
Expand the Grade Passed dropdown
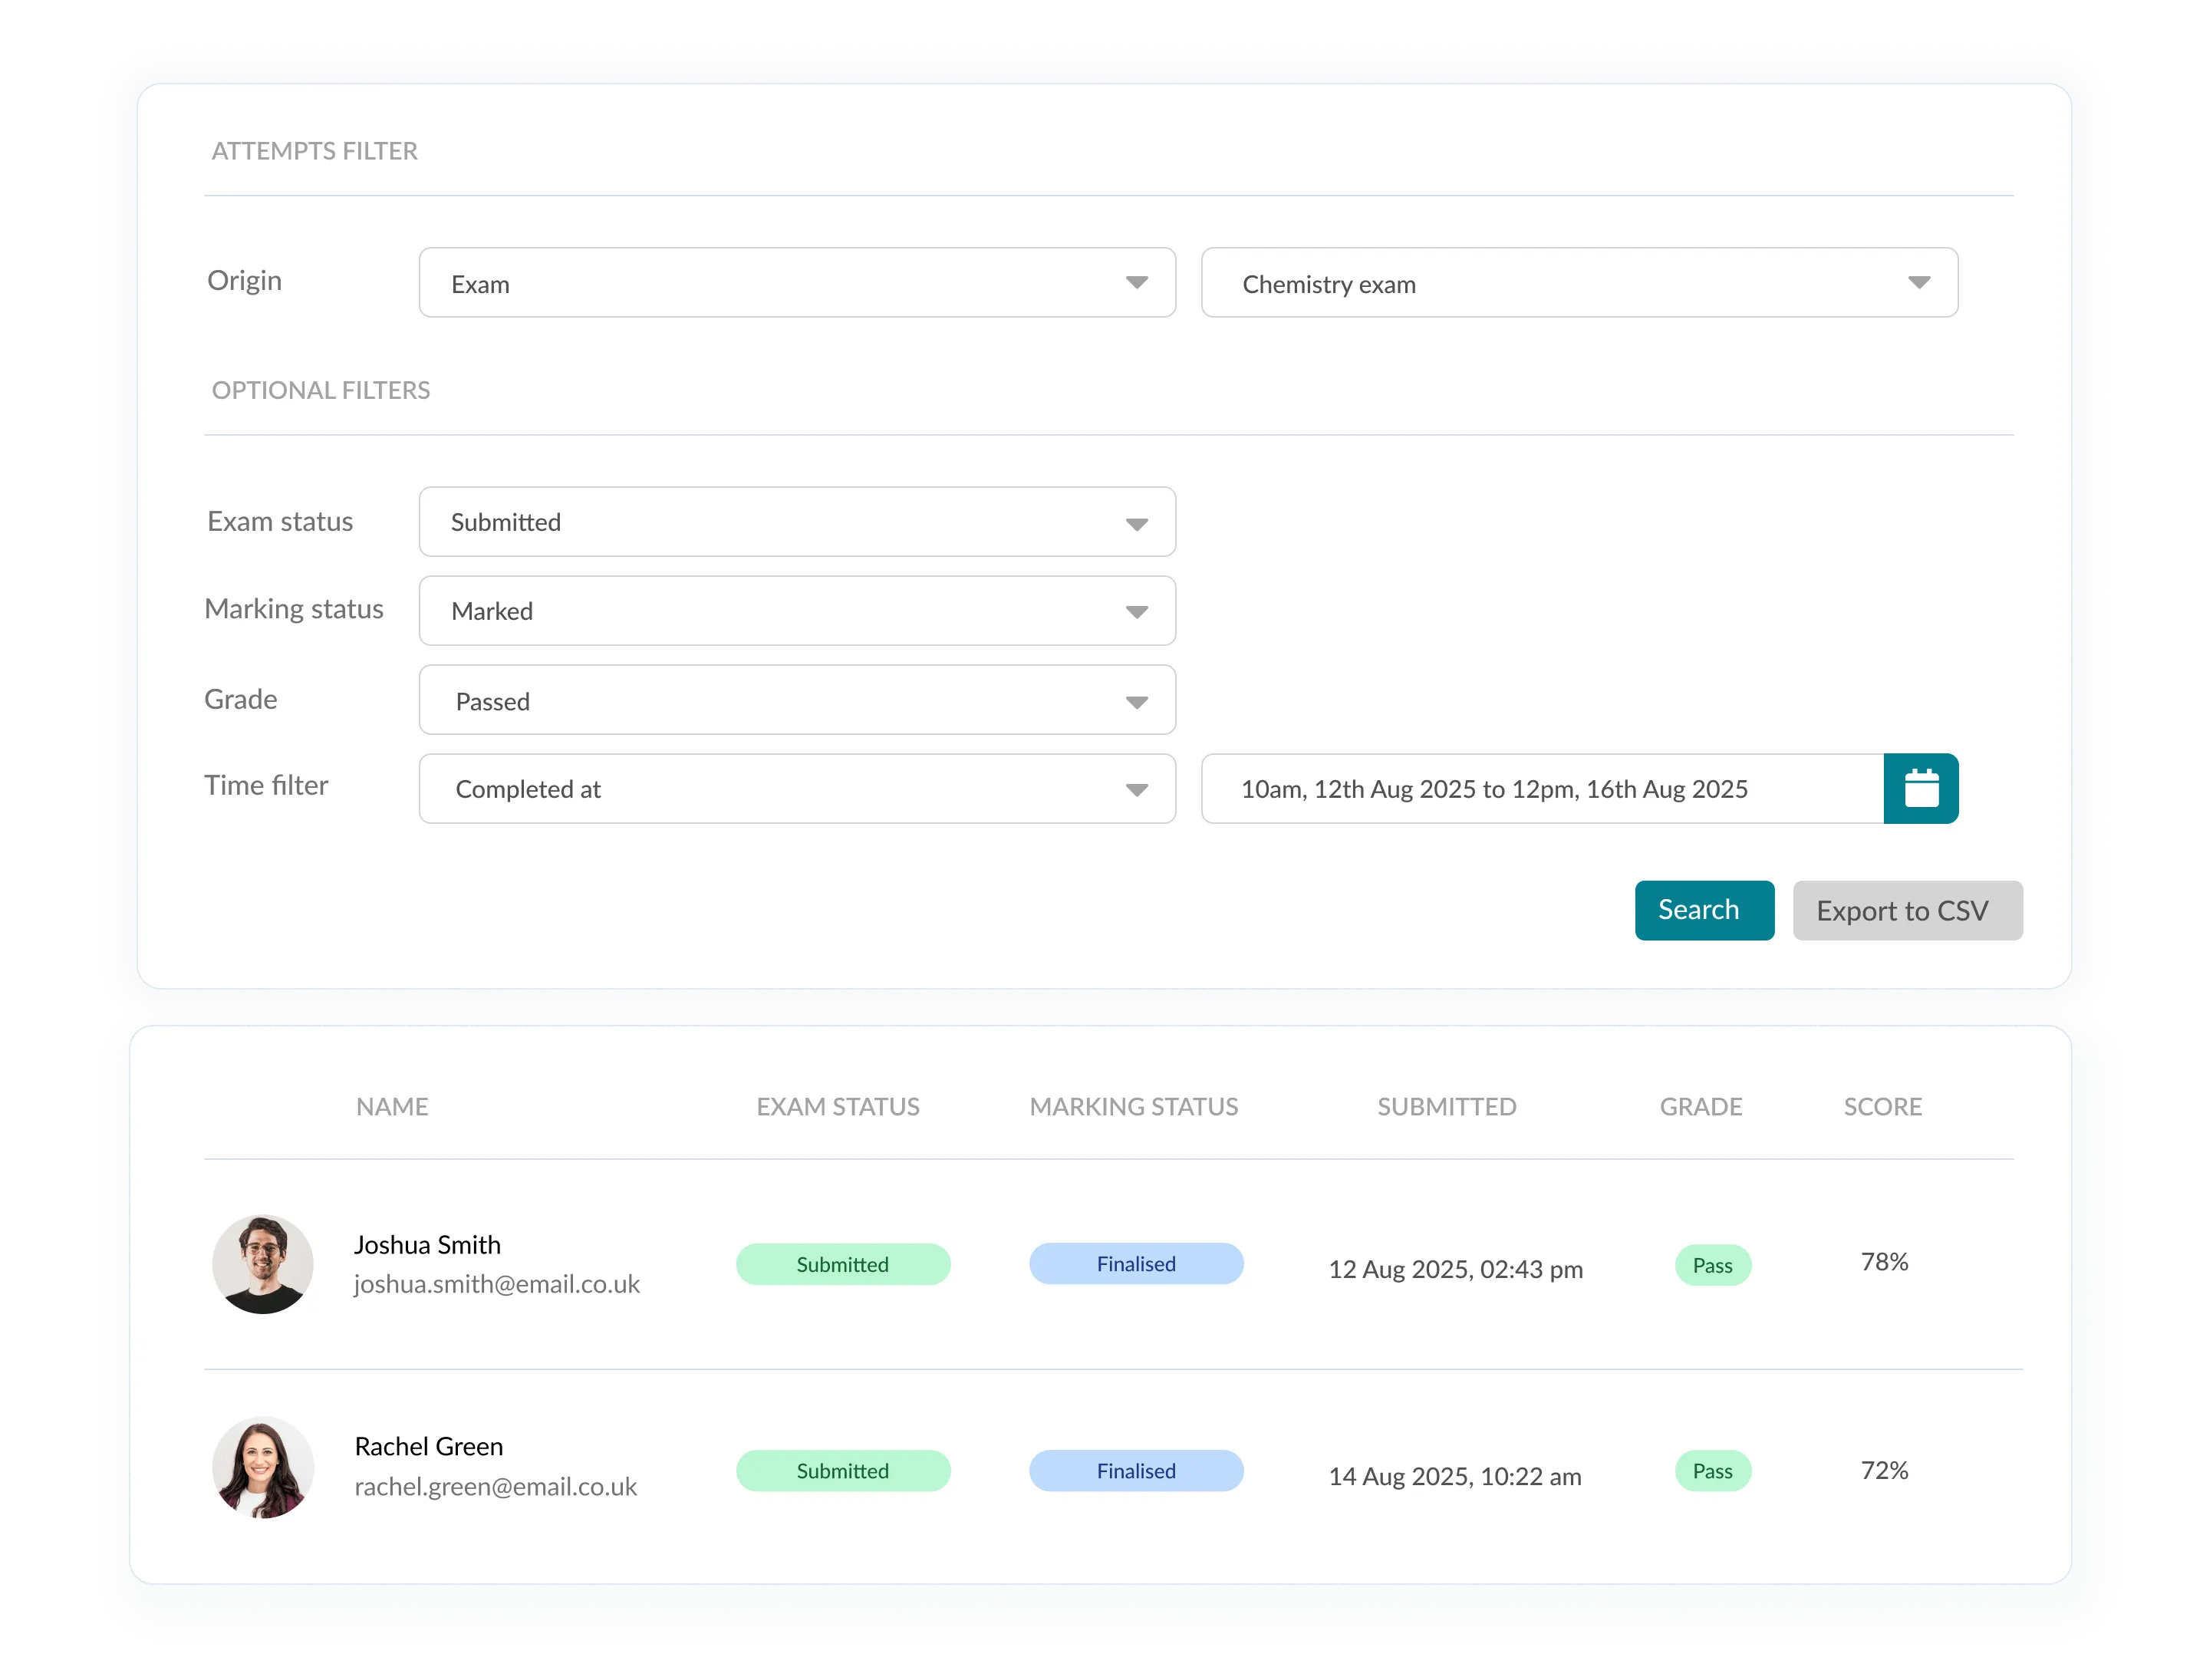pos(796,700)
